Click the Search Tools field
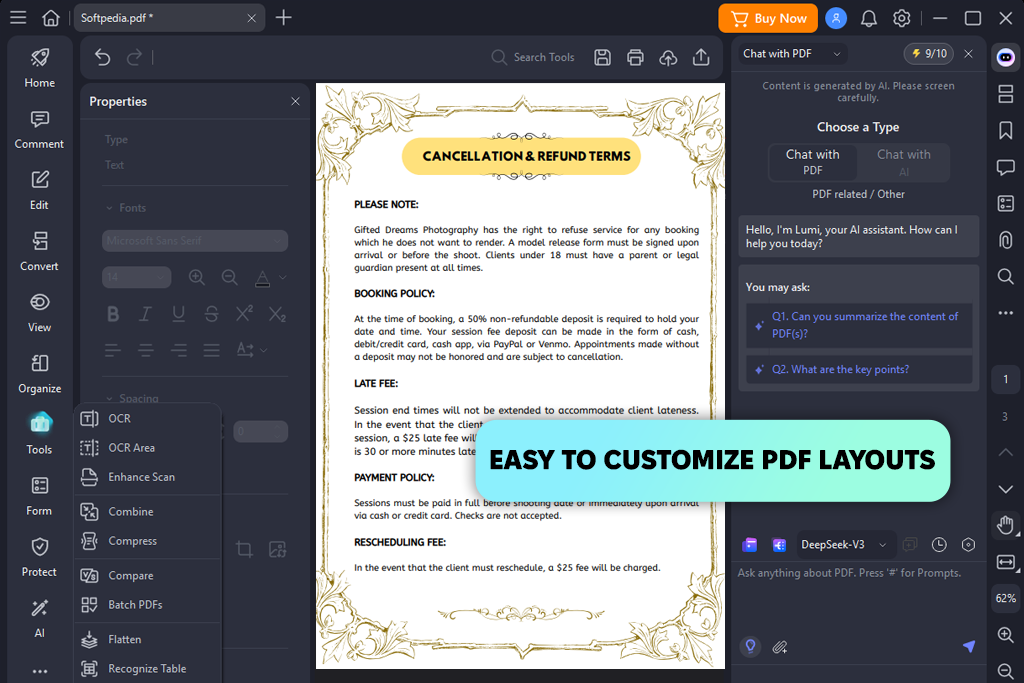The height and width of the screenshot is (683, 1024). (x=533, y=57)
